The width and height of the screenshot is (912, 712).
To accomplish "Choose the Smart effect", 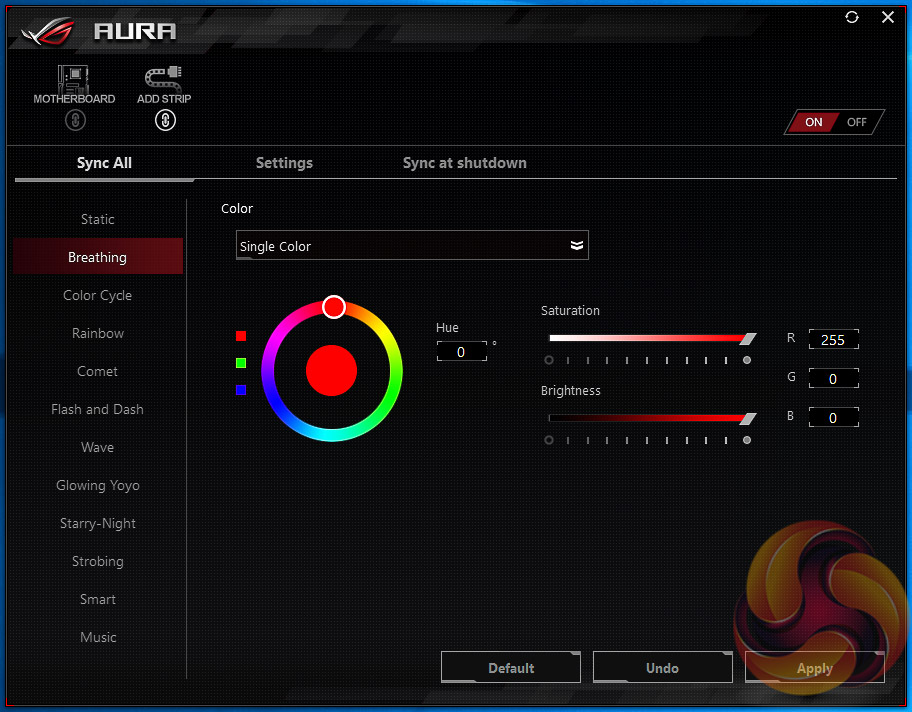I will point(98,599).
